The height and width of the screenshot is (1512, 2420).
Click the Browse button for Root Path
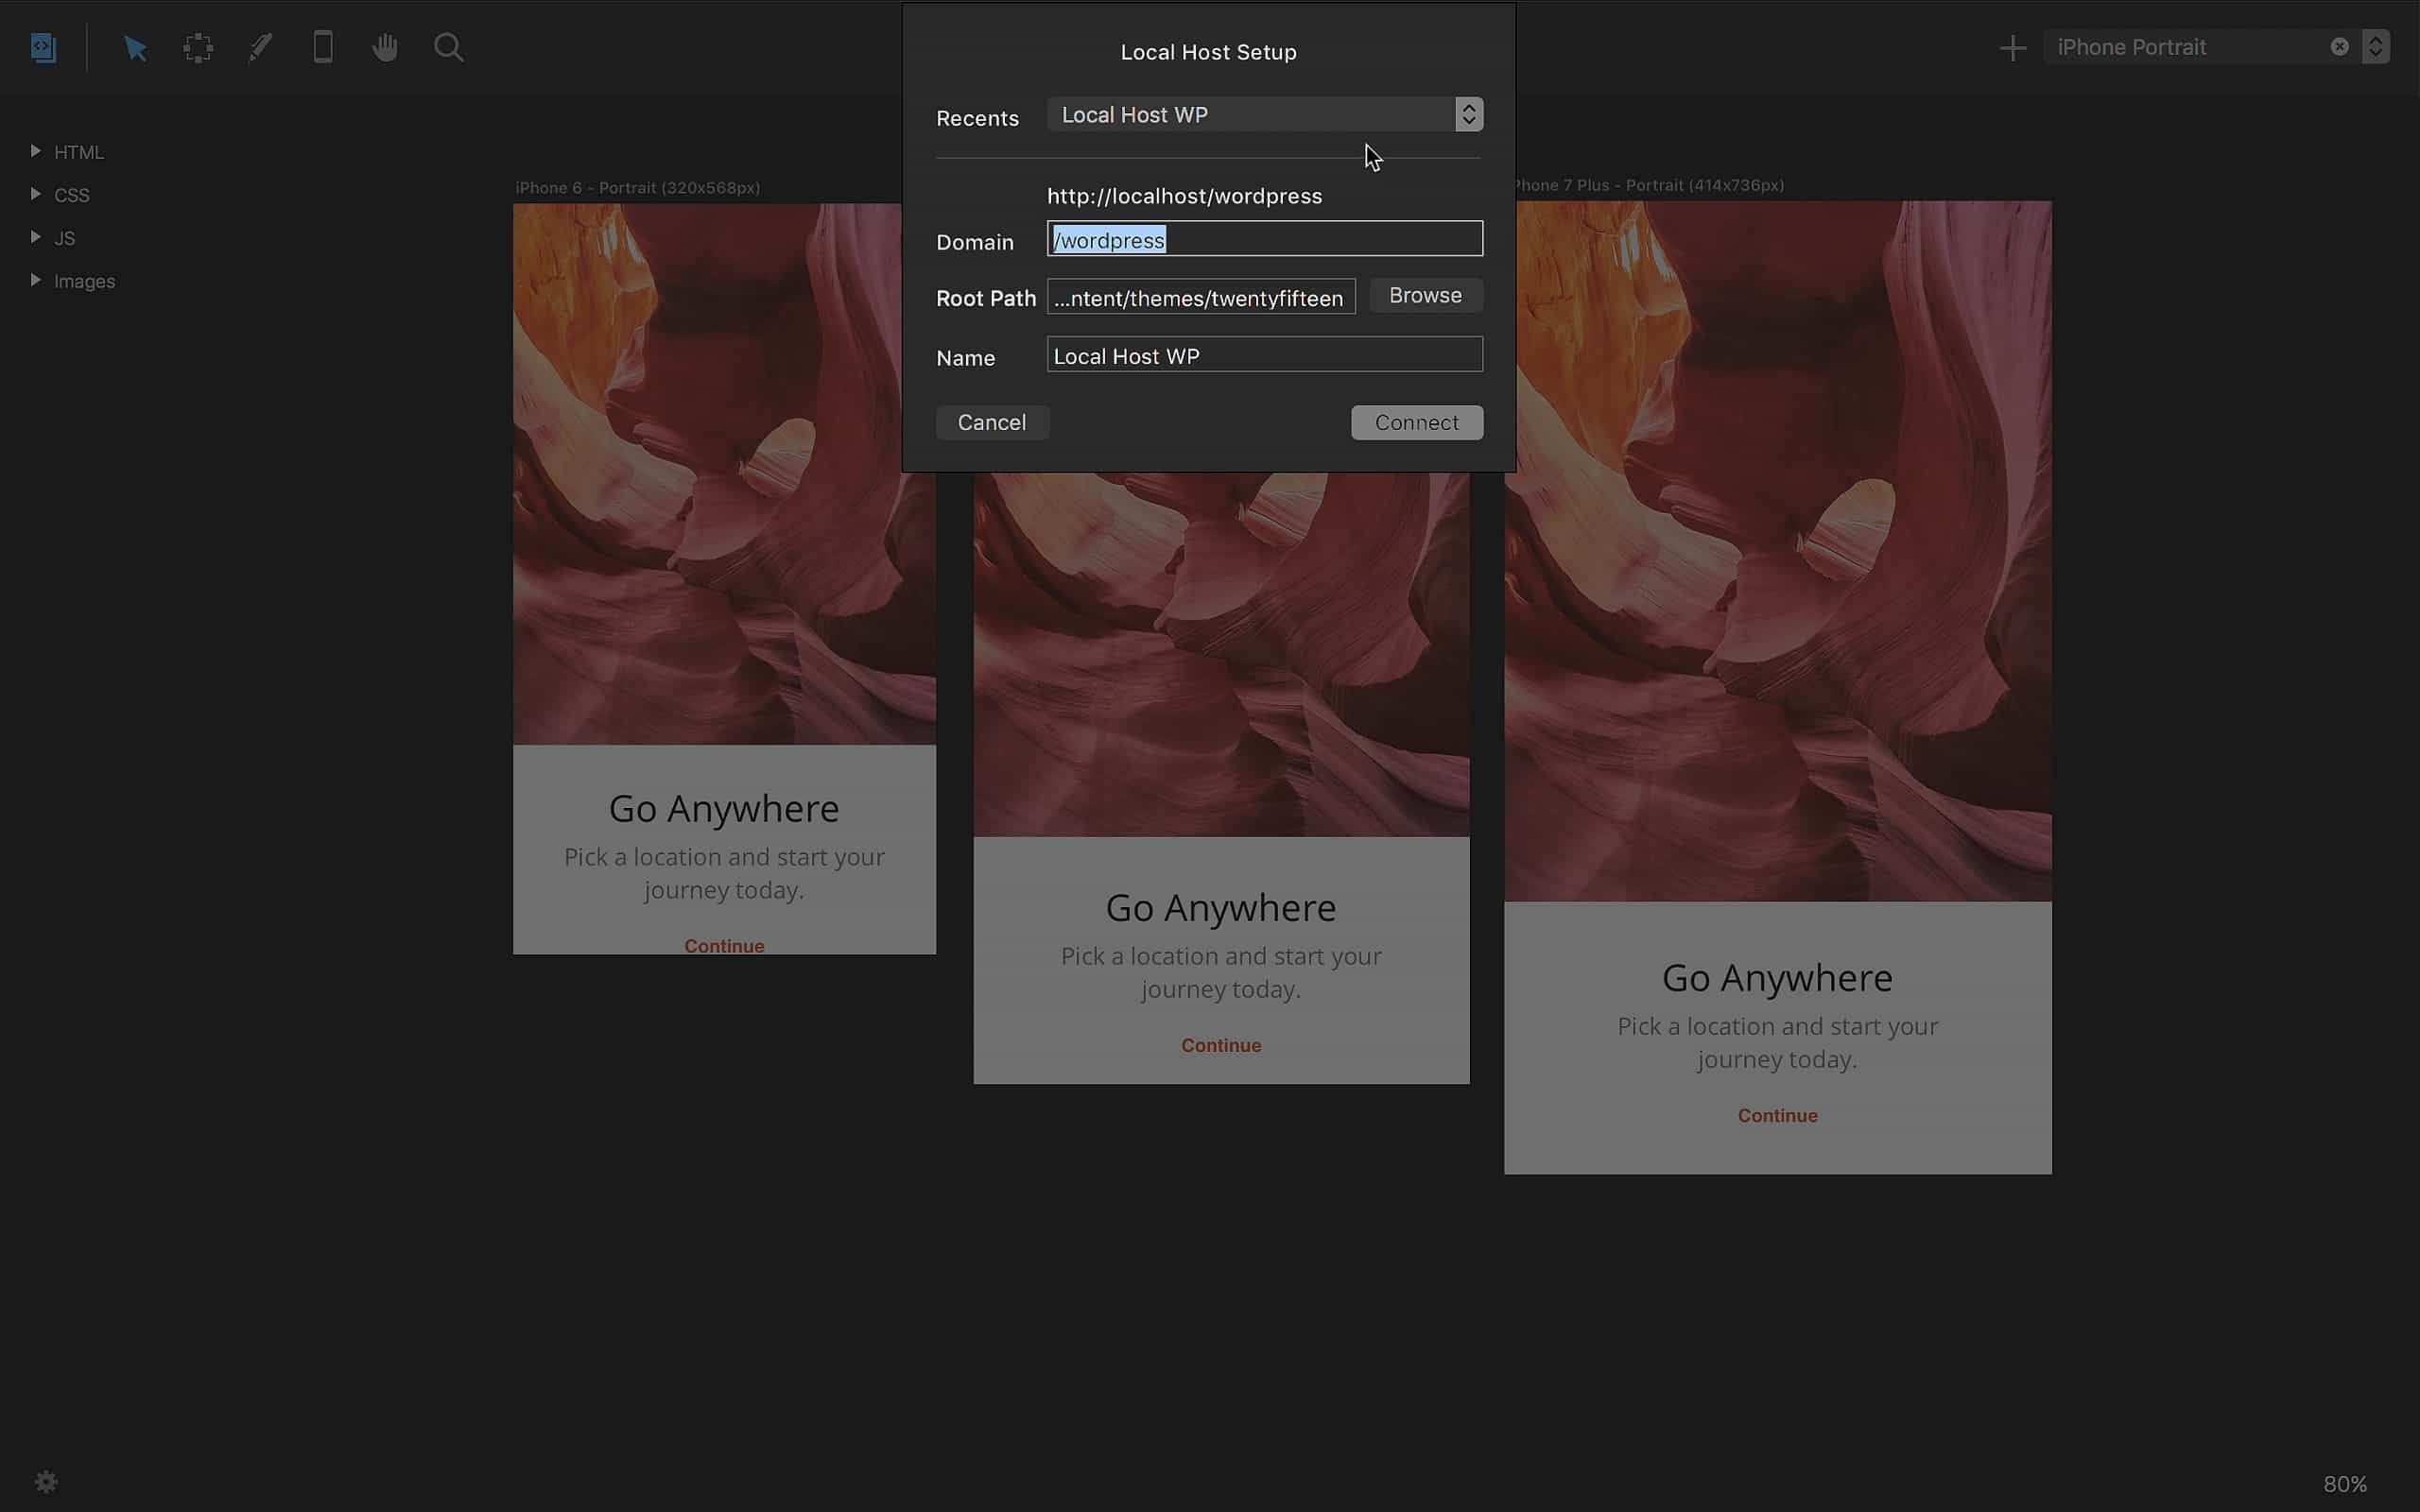(x=1424, y=296)
